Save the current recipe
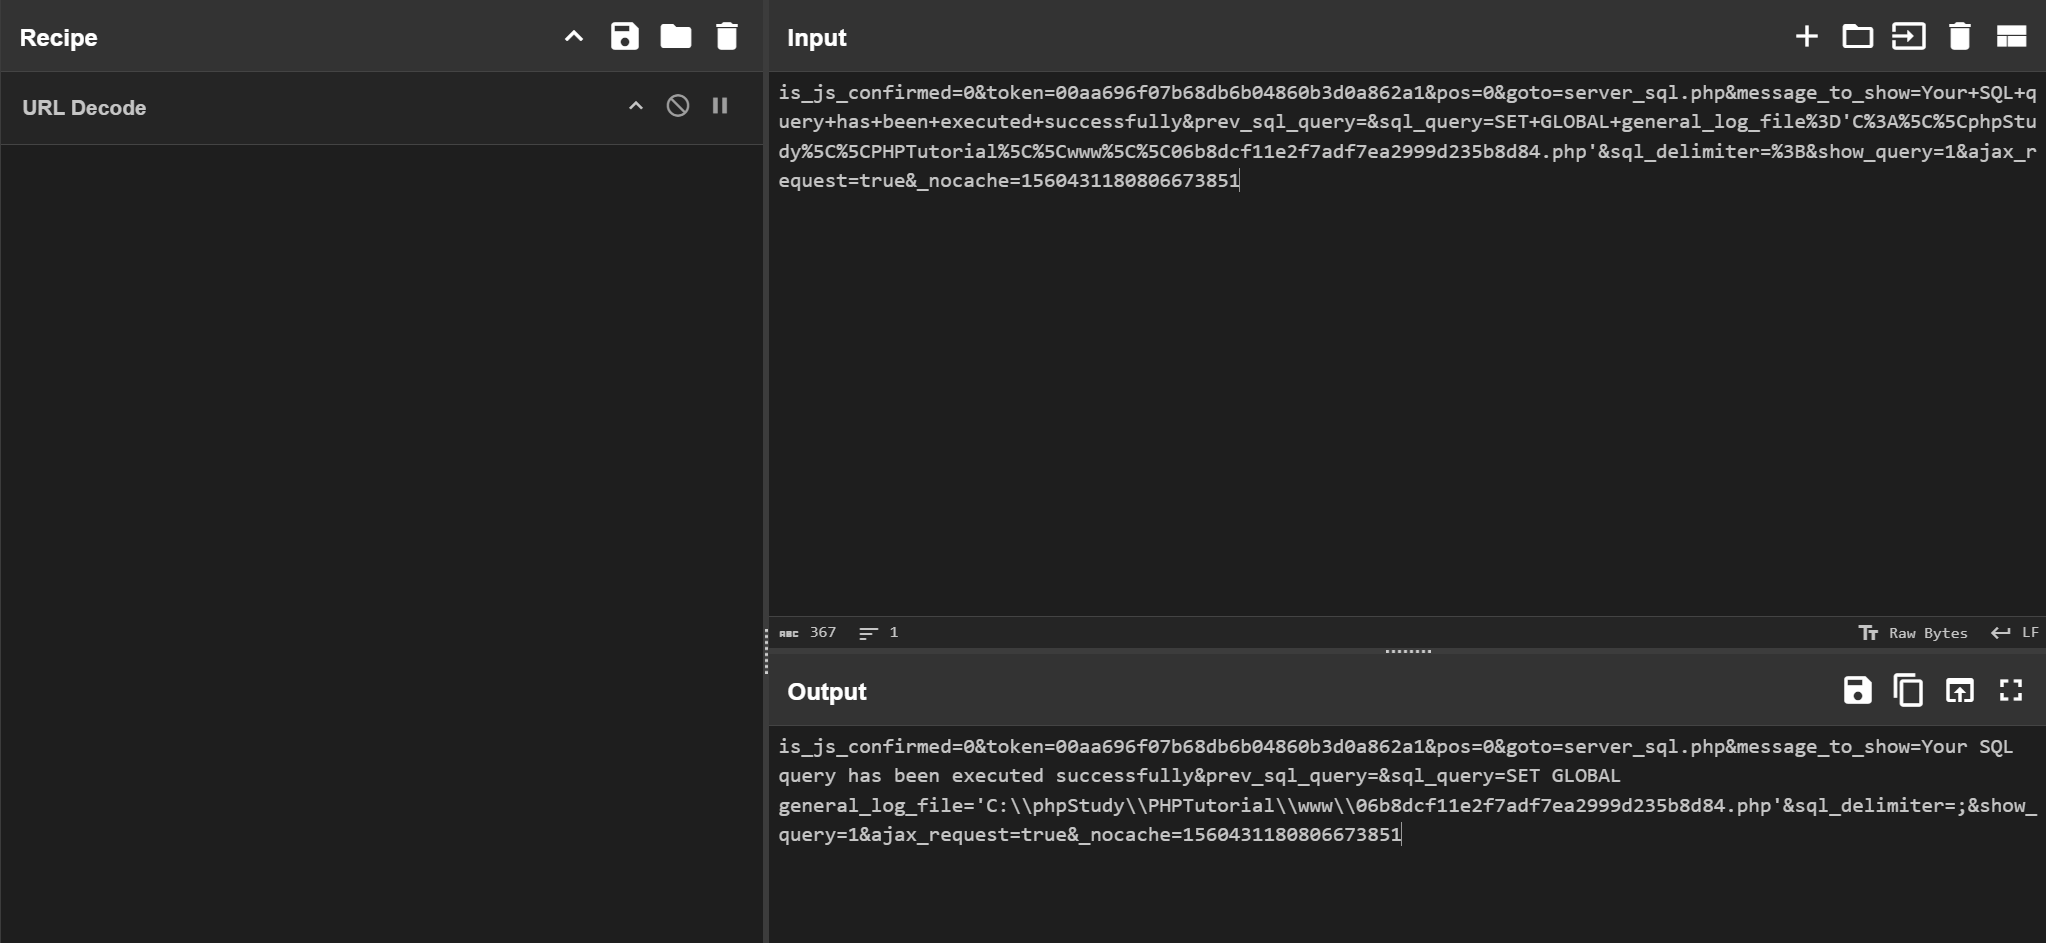Viewport: 2046px width, 943px height. tap(625, 37)
